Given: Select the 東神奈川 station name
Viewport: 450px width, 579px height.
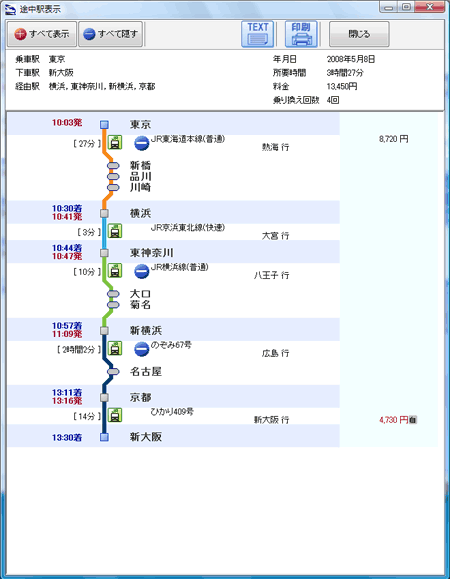Looking at the screenshot, I should (151, 253).
